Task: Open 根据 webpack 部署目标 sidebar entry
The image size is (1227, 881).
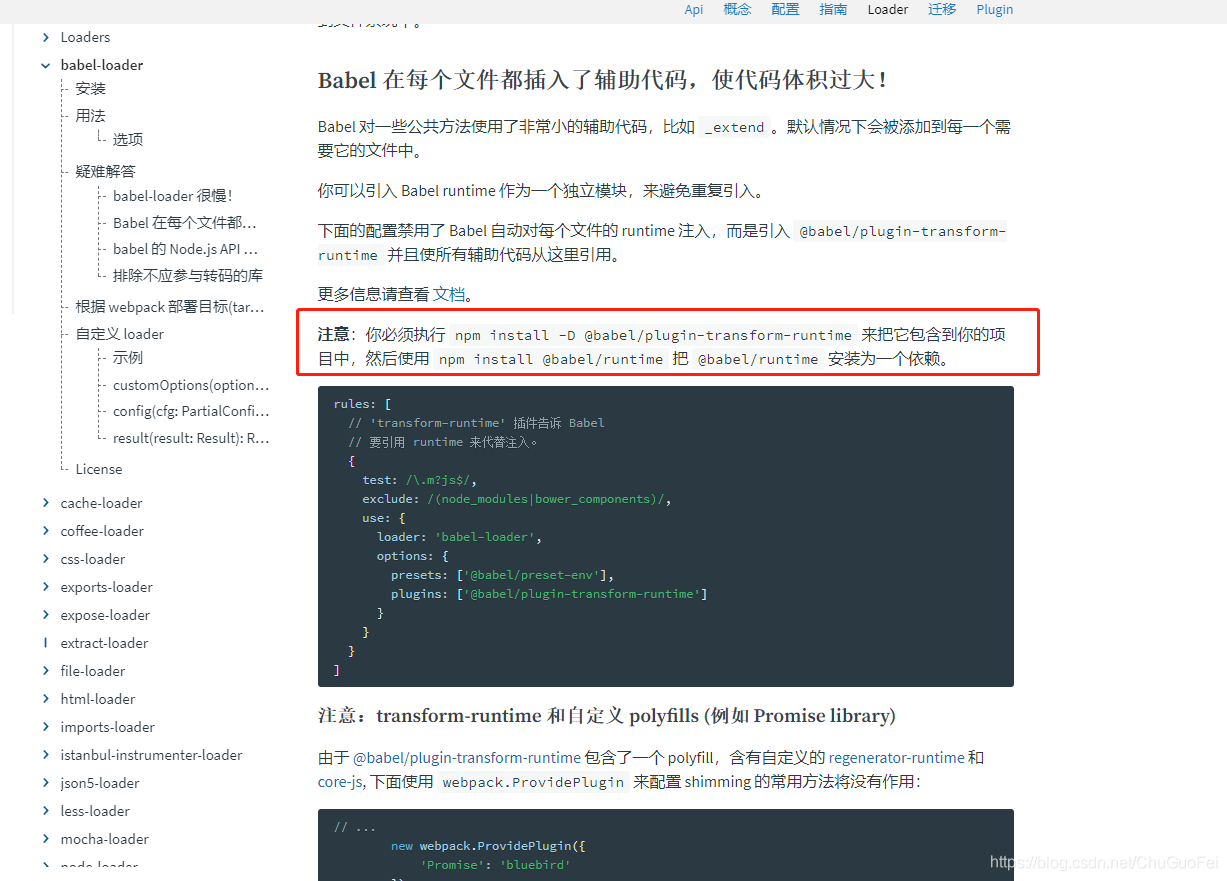Action: [x=170, y=307]
